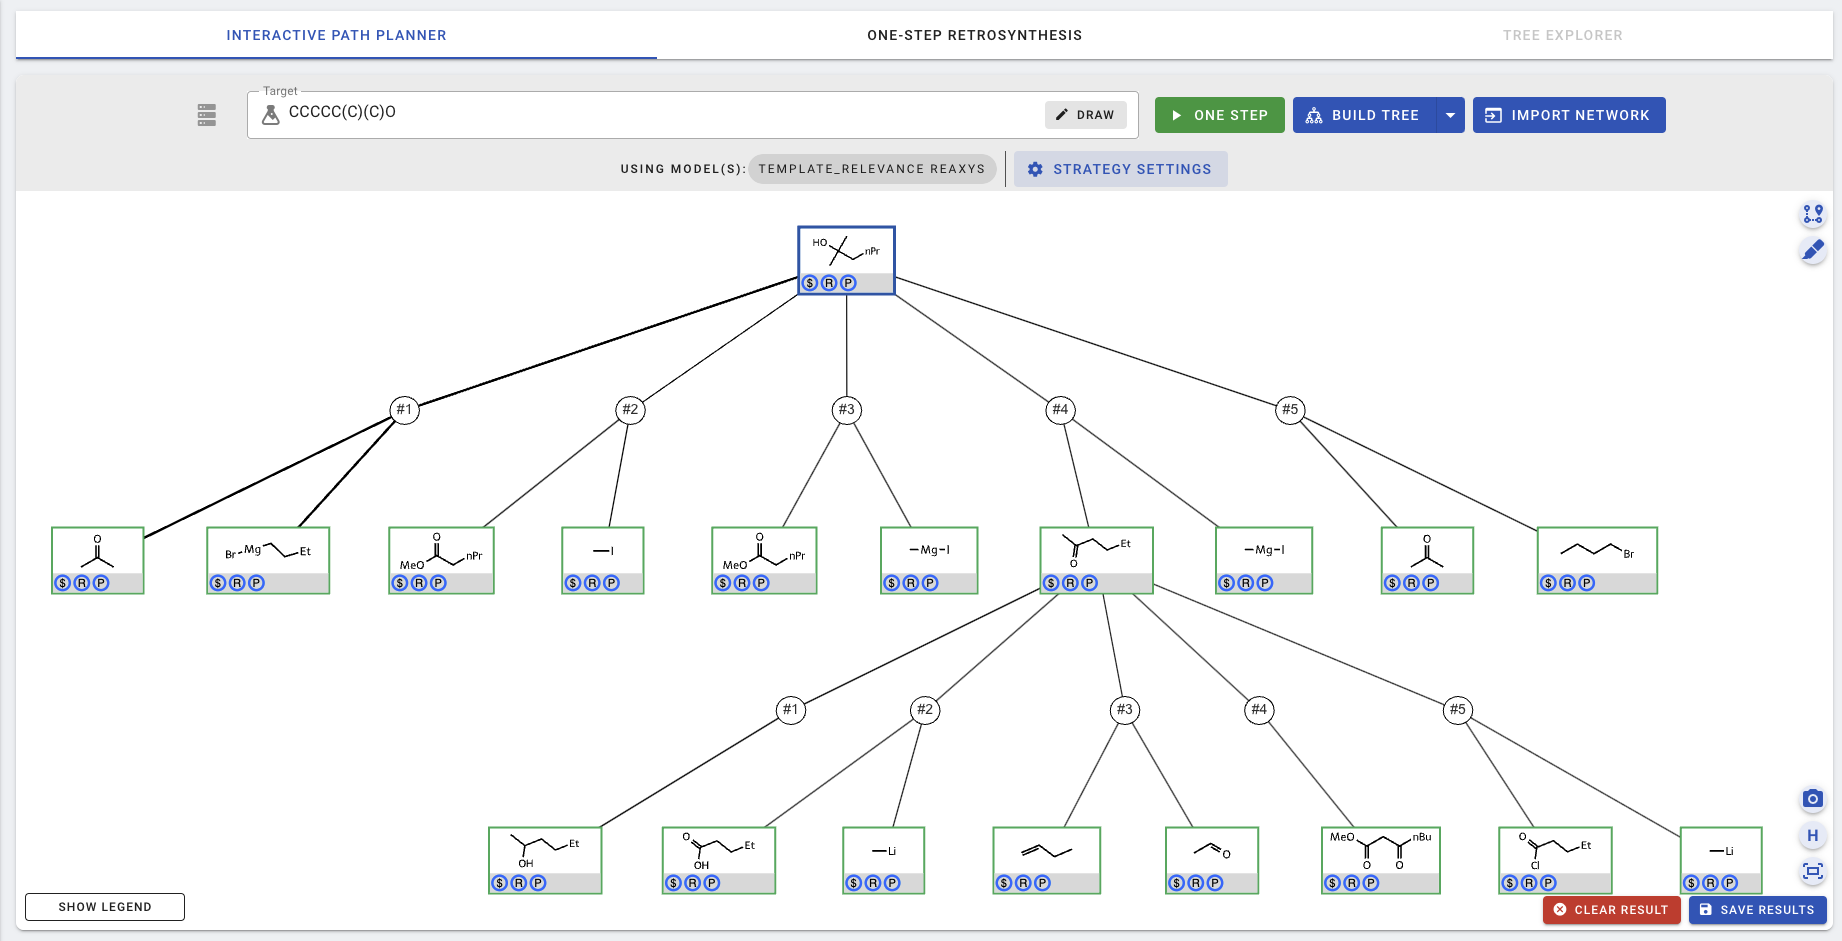The height and width of the screenshot is (941, 1842).
Task: Click the R icon on the Br-Mg Grignard node
Action: pos(237,583)
